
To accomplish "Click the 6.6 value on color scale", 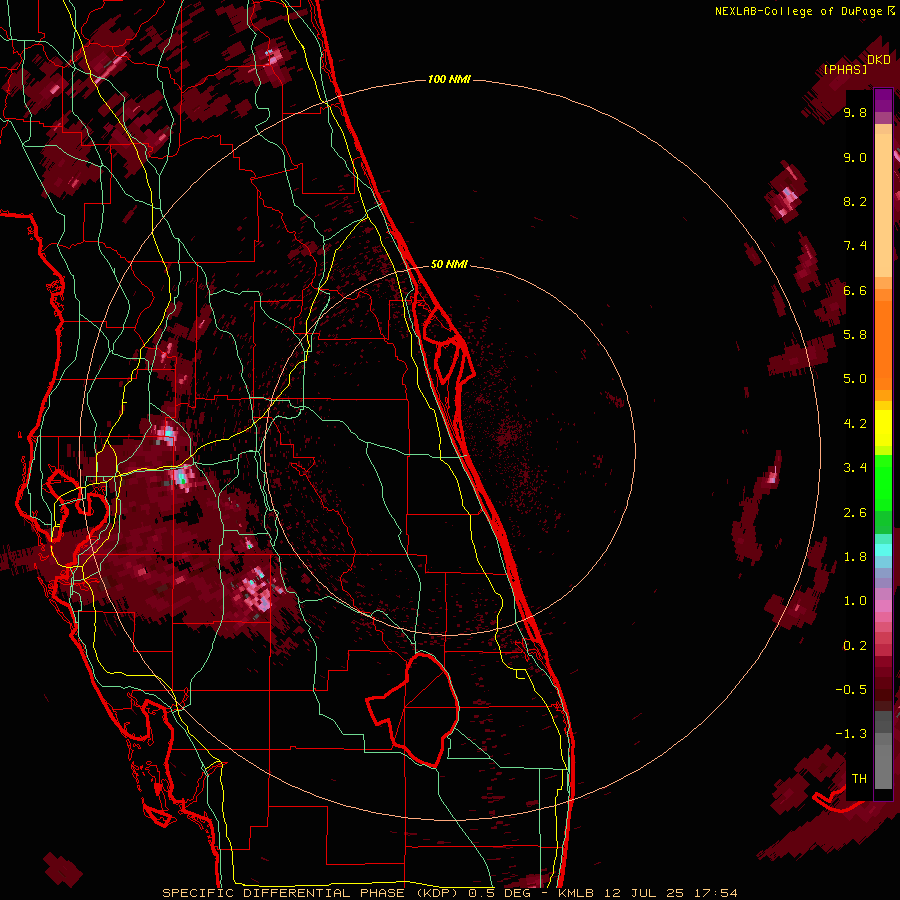I will [x=855, y=290].
